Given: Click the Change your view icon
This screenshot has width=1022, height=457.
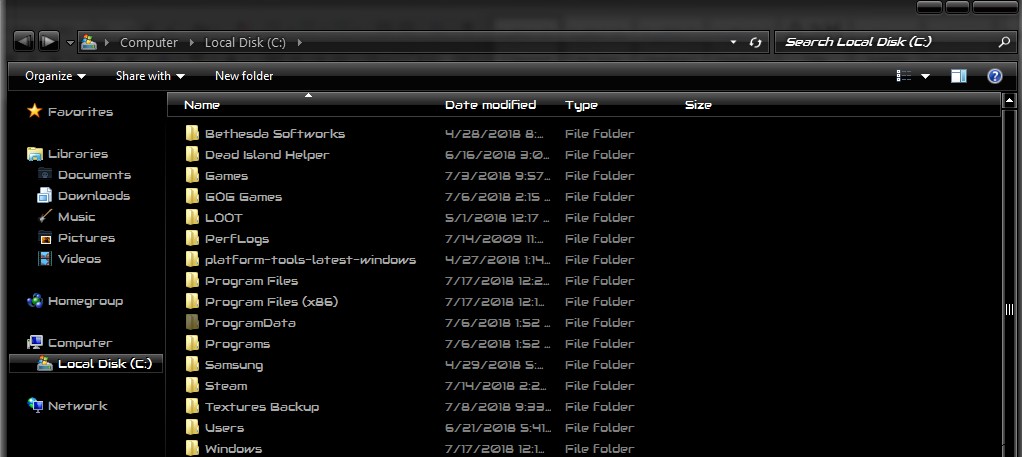Looking at the screenshot, I should [x=903, y=76].
